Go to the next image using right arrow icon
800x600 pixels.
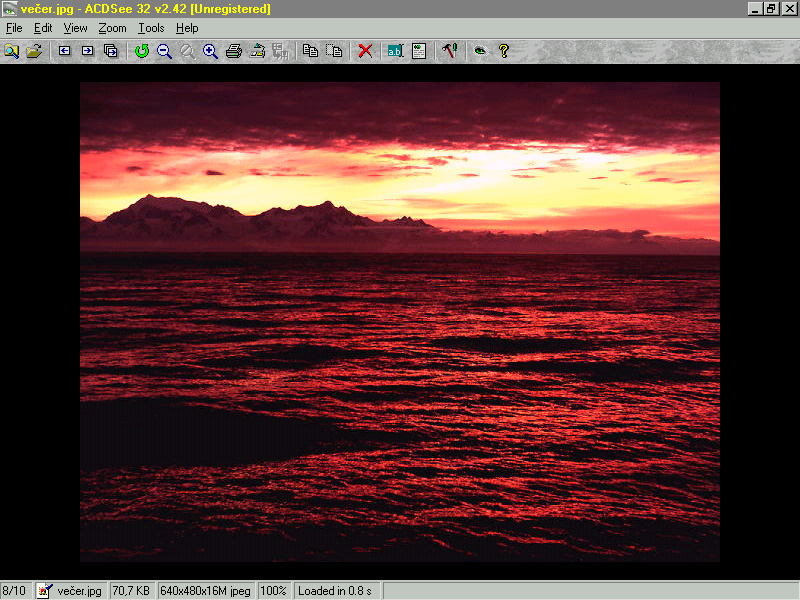pyautogui.click(x=88, y=51)
